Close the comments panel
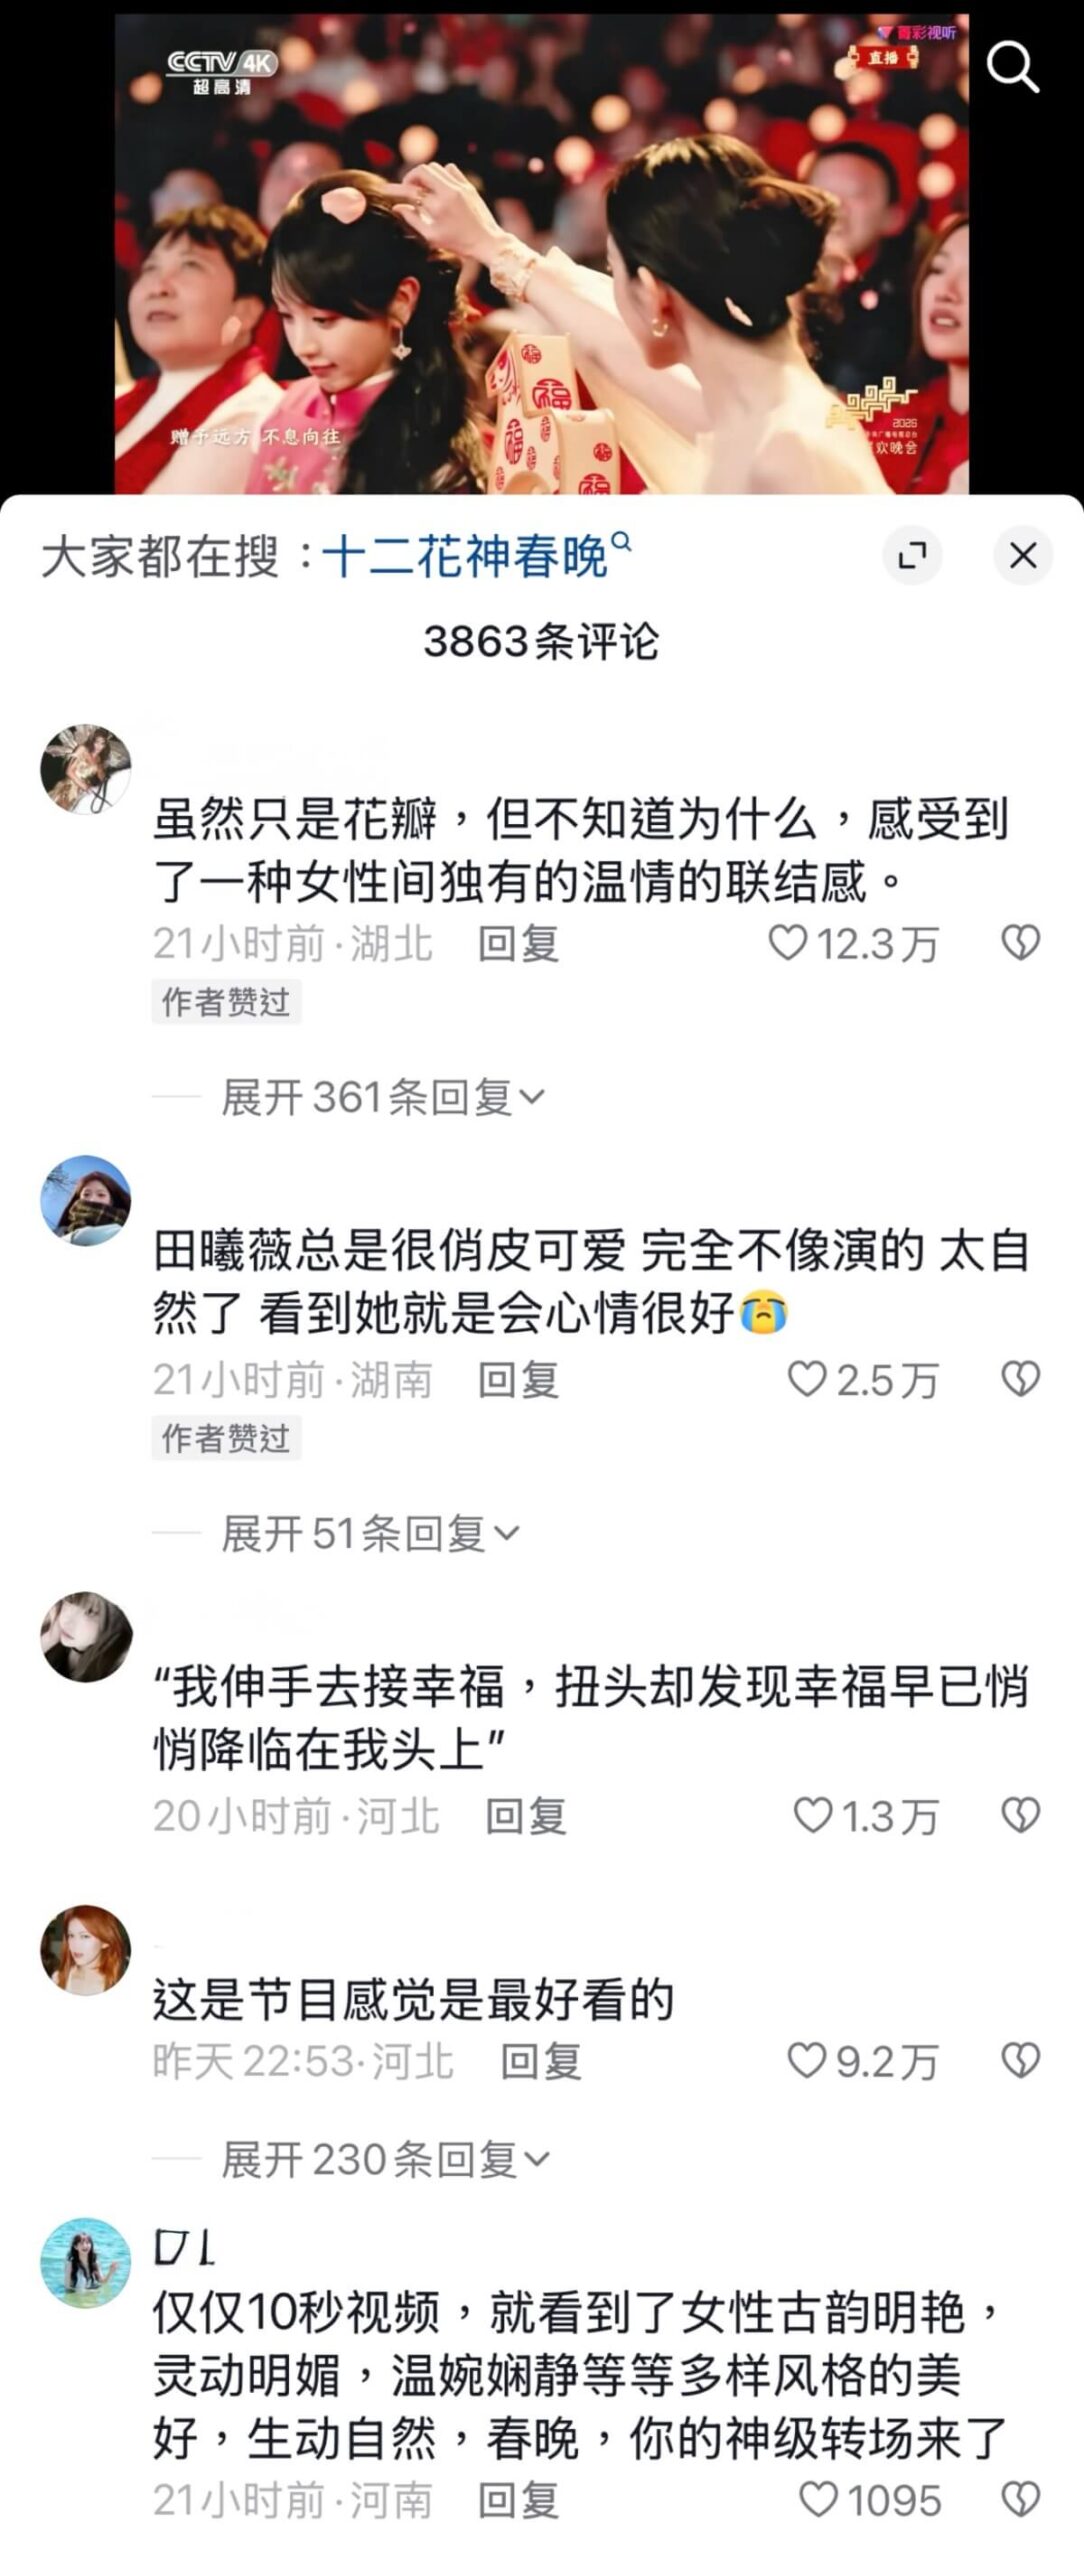The height and width of the screenshot is (2560, 1084). click(1023, 555)
